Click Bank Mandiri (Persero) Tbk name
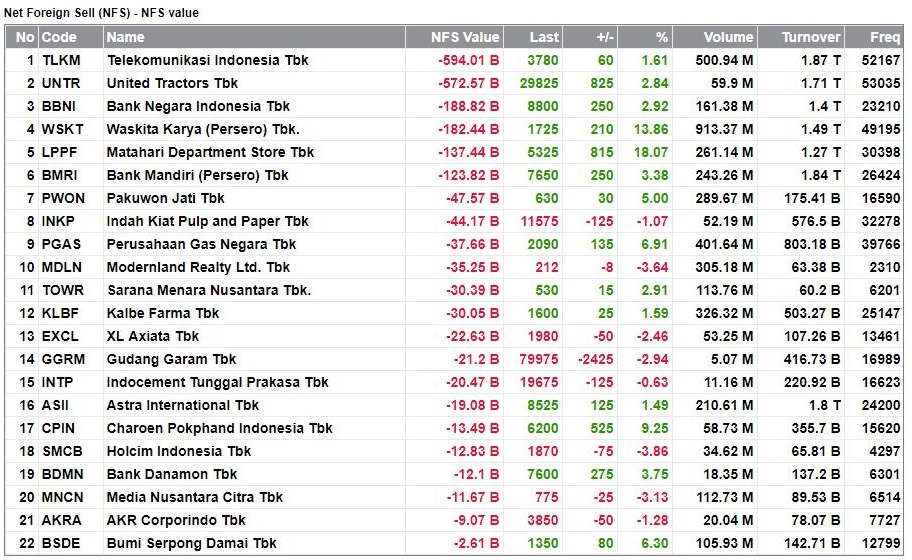Viewport: 912px width, 560px height. point(197,175)
